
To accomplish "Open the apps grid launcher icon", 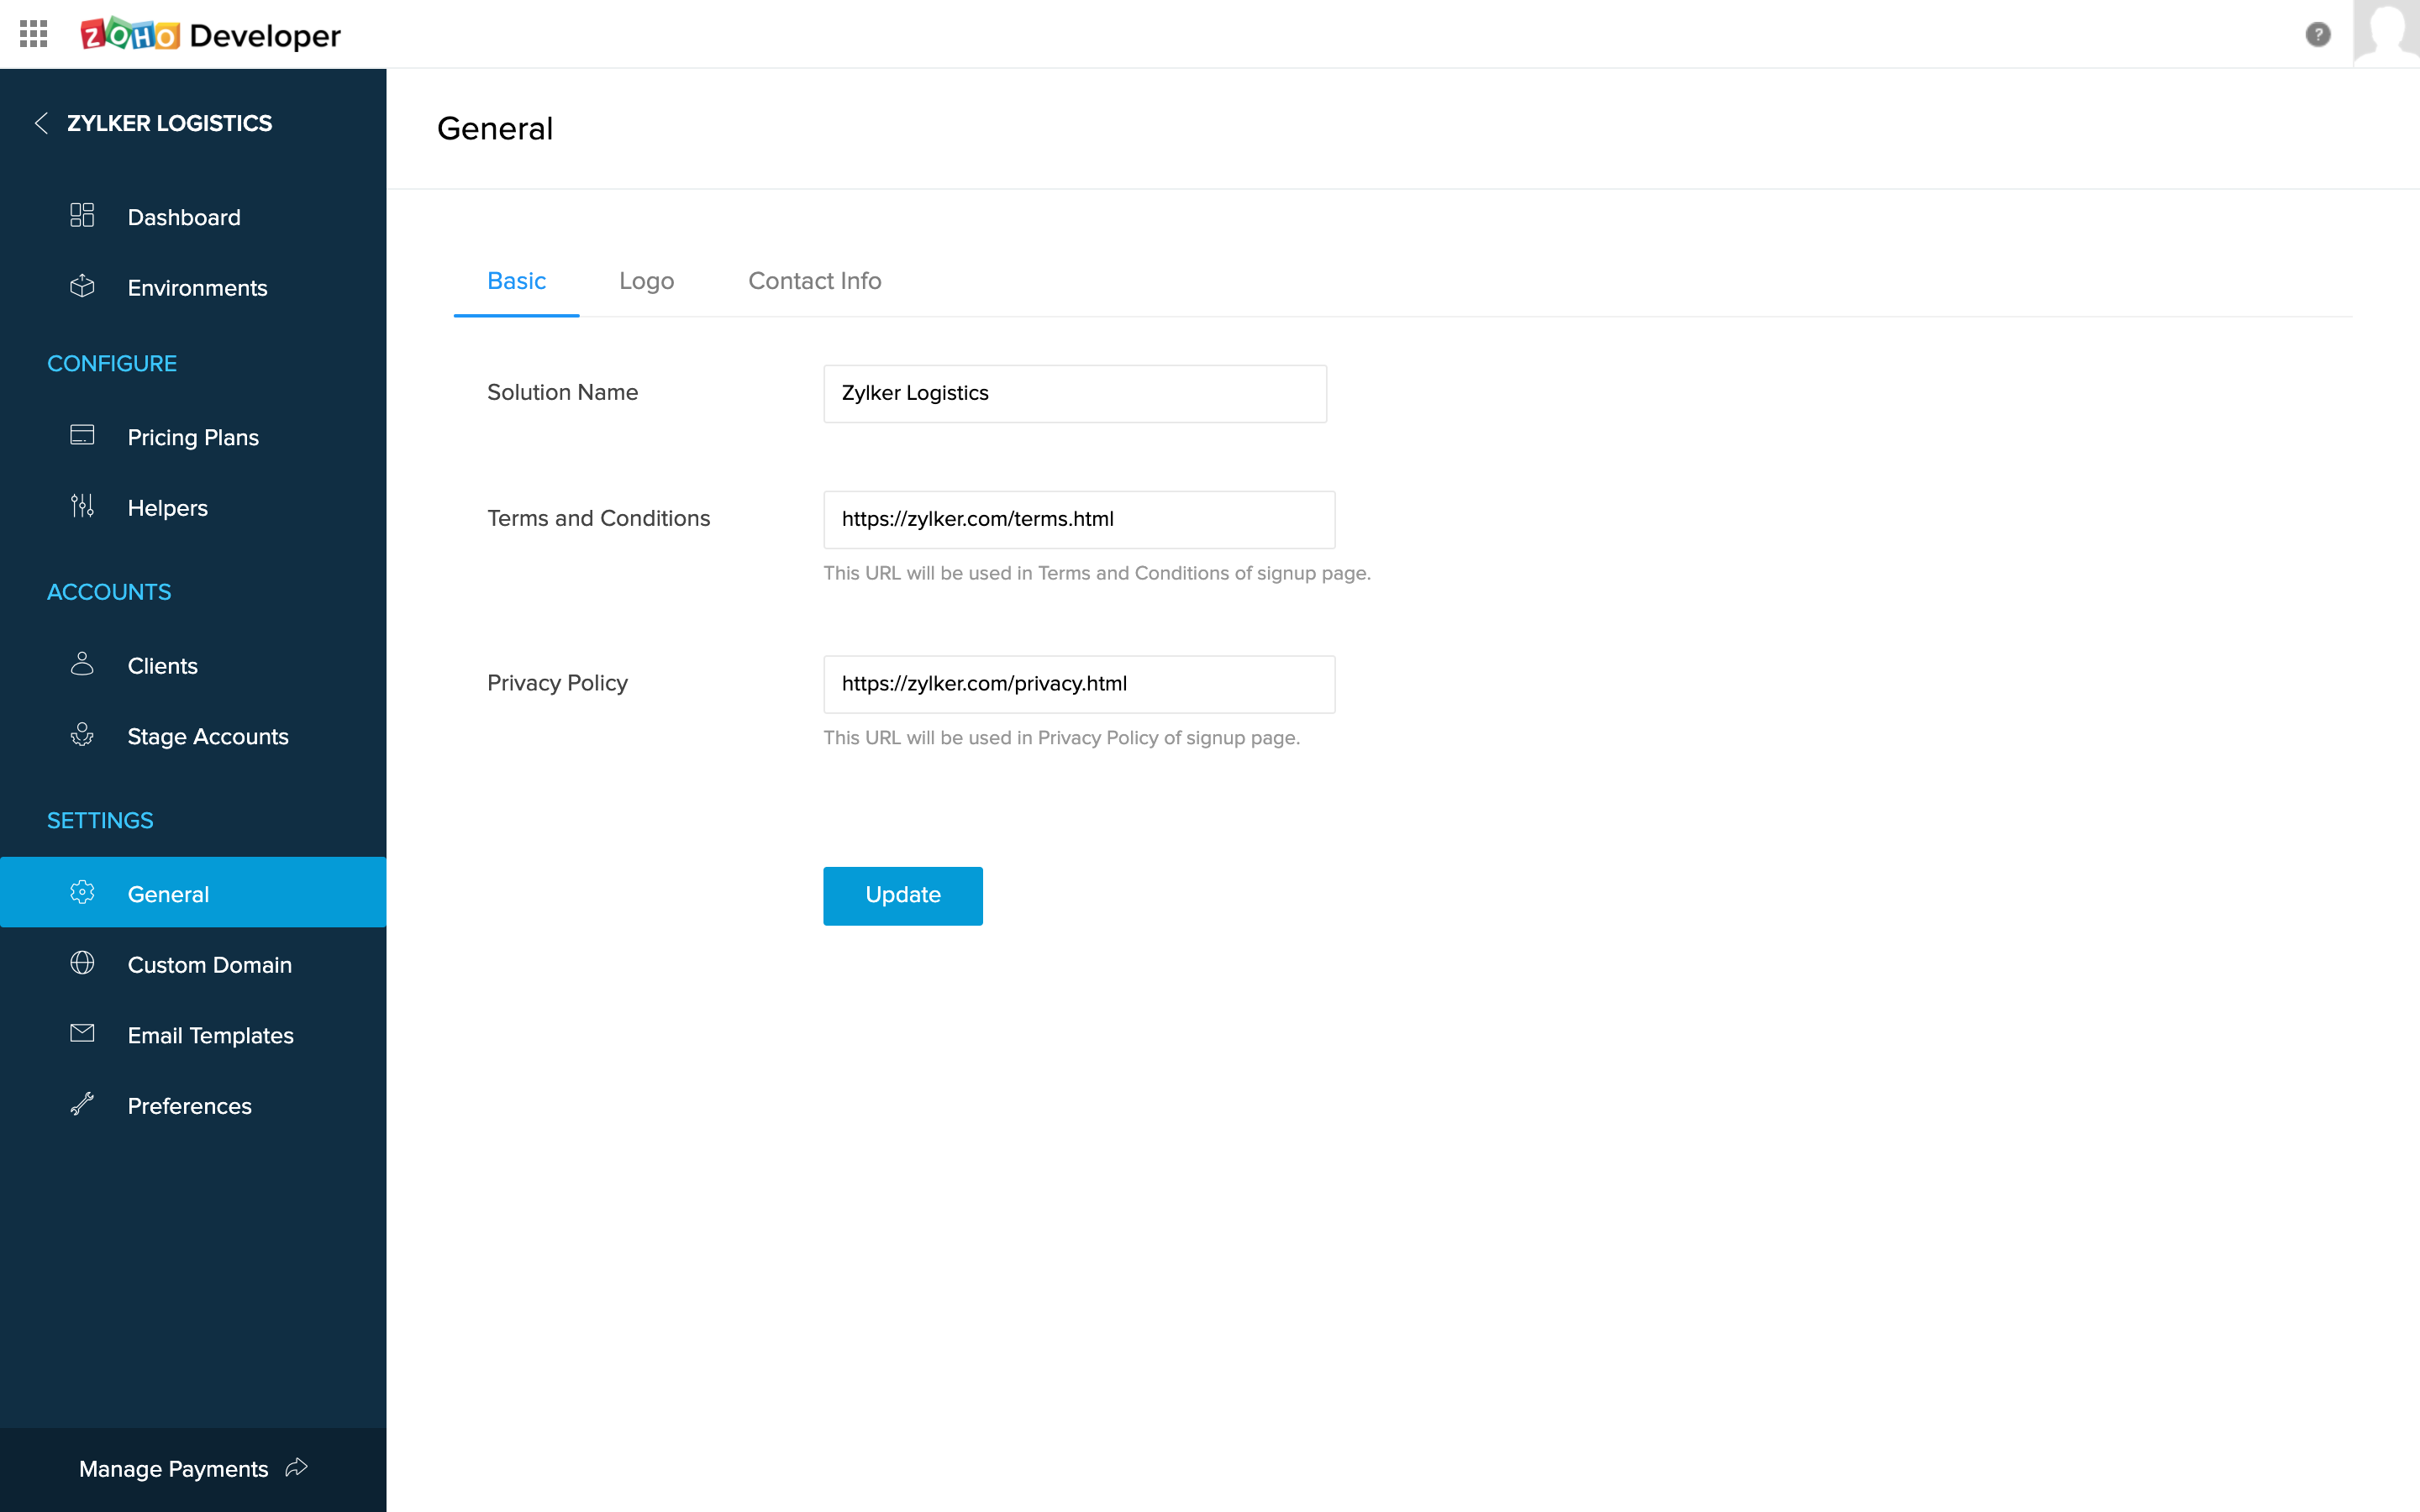I will tap(33, 34).
